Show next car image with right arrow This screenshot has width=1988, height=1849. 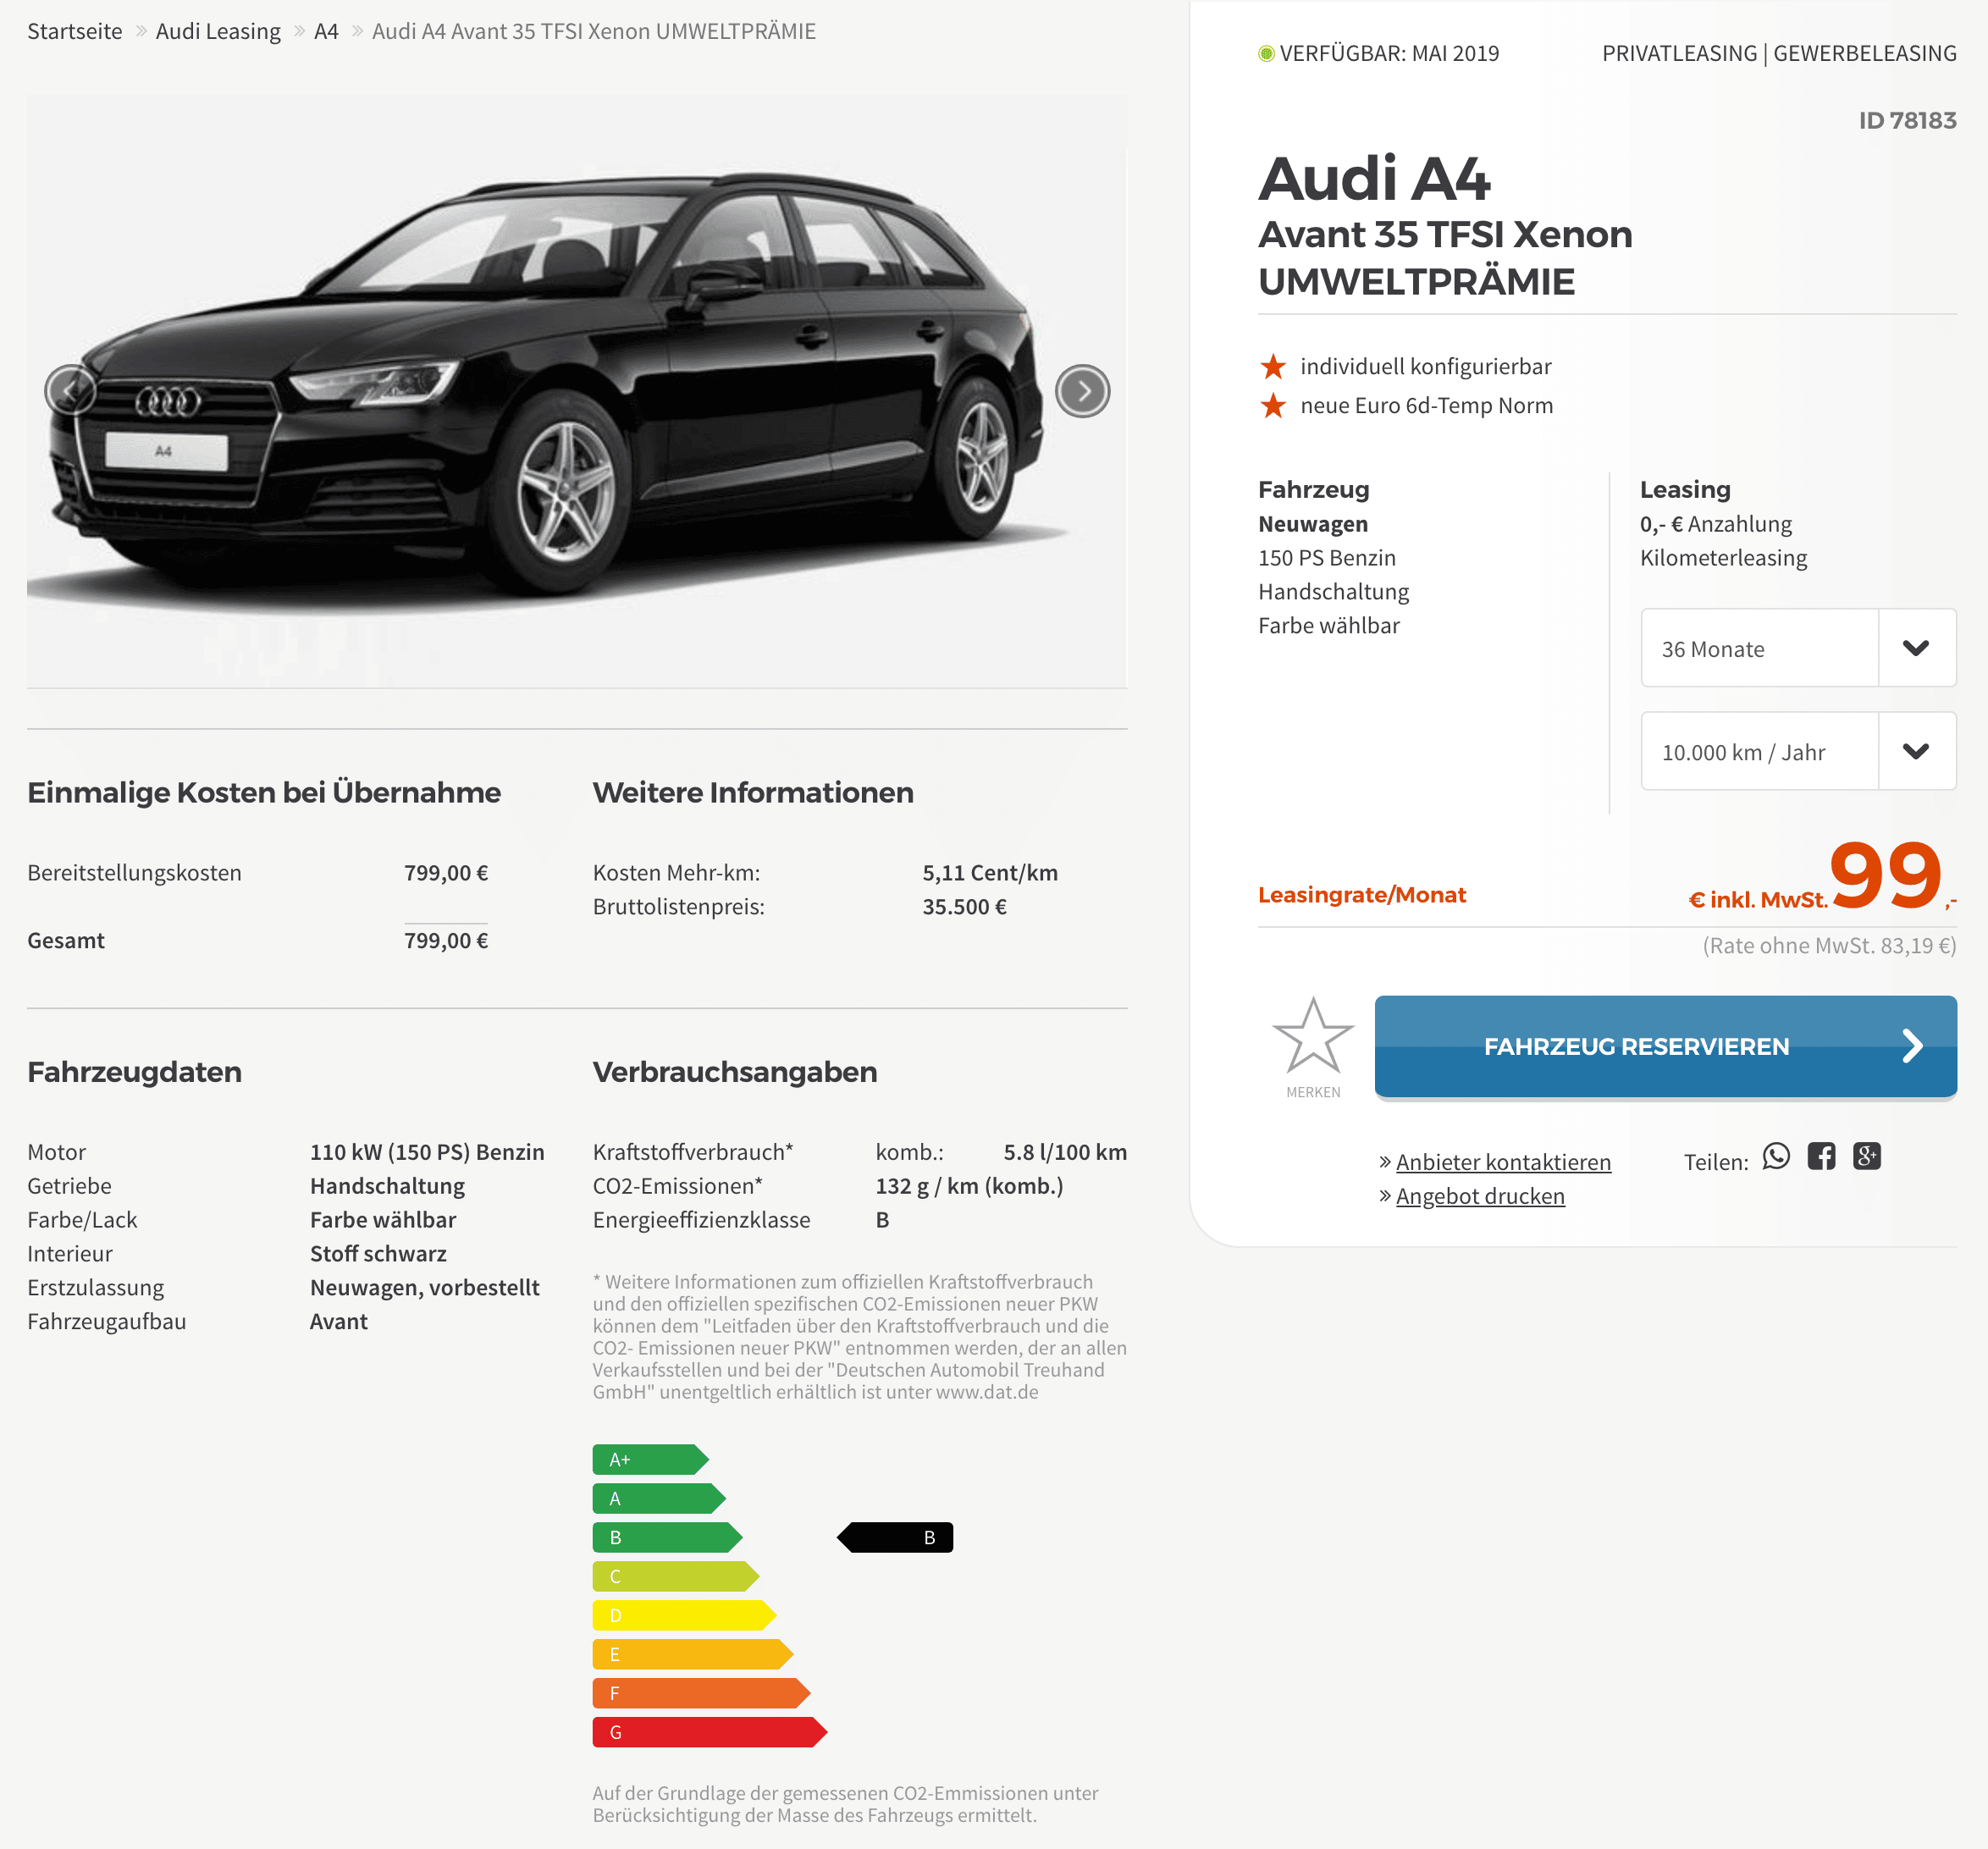(x=1083, y=391)
